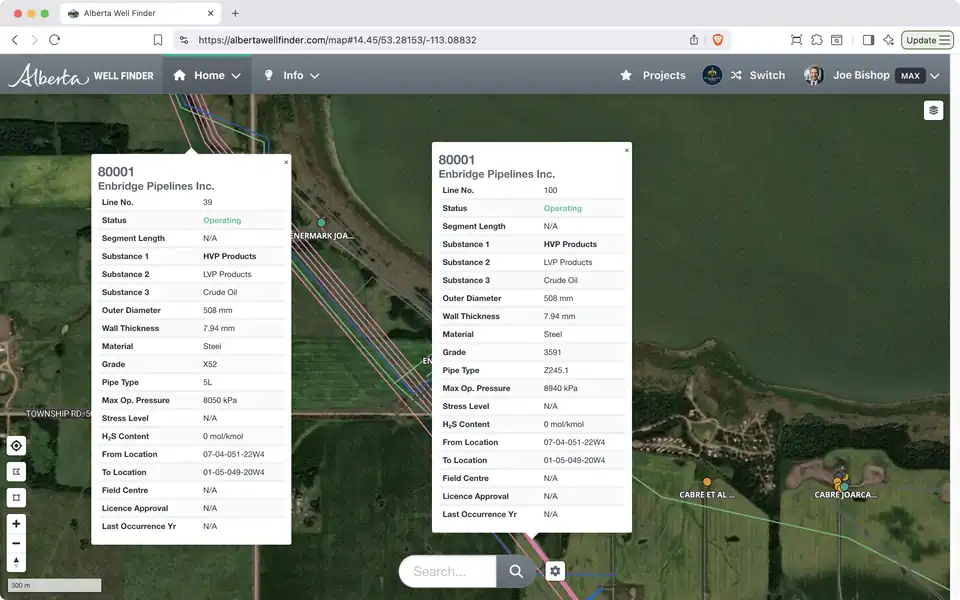Viewport: 960px width, 600px height.
Task: Zoom in with the plus button
Action: click(x=17, y=523)
